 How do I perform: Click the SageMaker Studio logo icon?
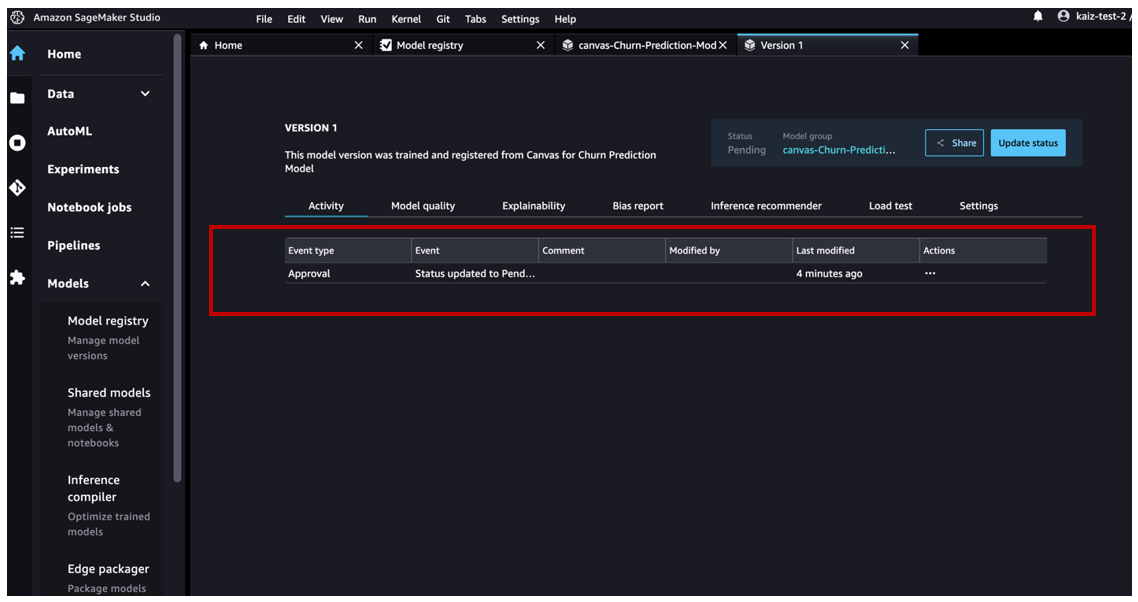tap(17, 17)
